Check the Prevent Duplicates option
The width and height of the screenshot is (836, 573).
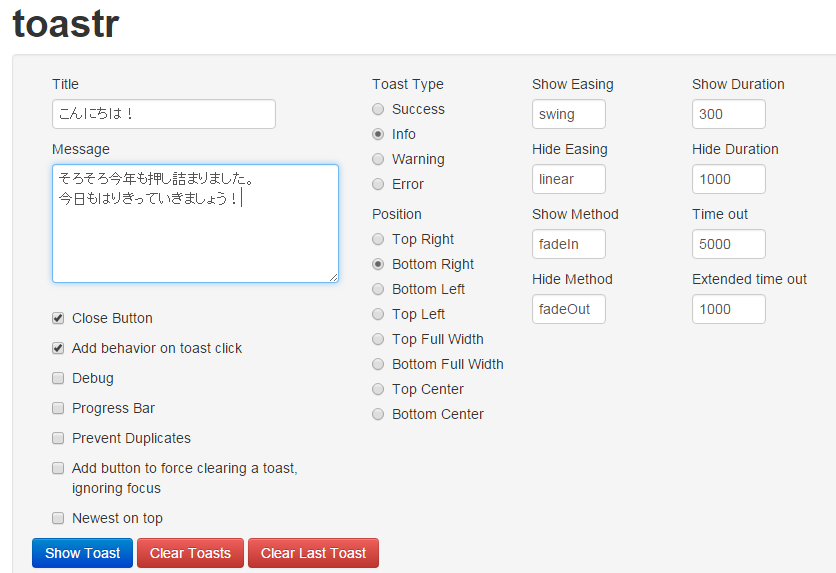coord(58,438)
